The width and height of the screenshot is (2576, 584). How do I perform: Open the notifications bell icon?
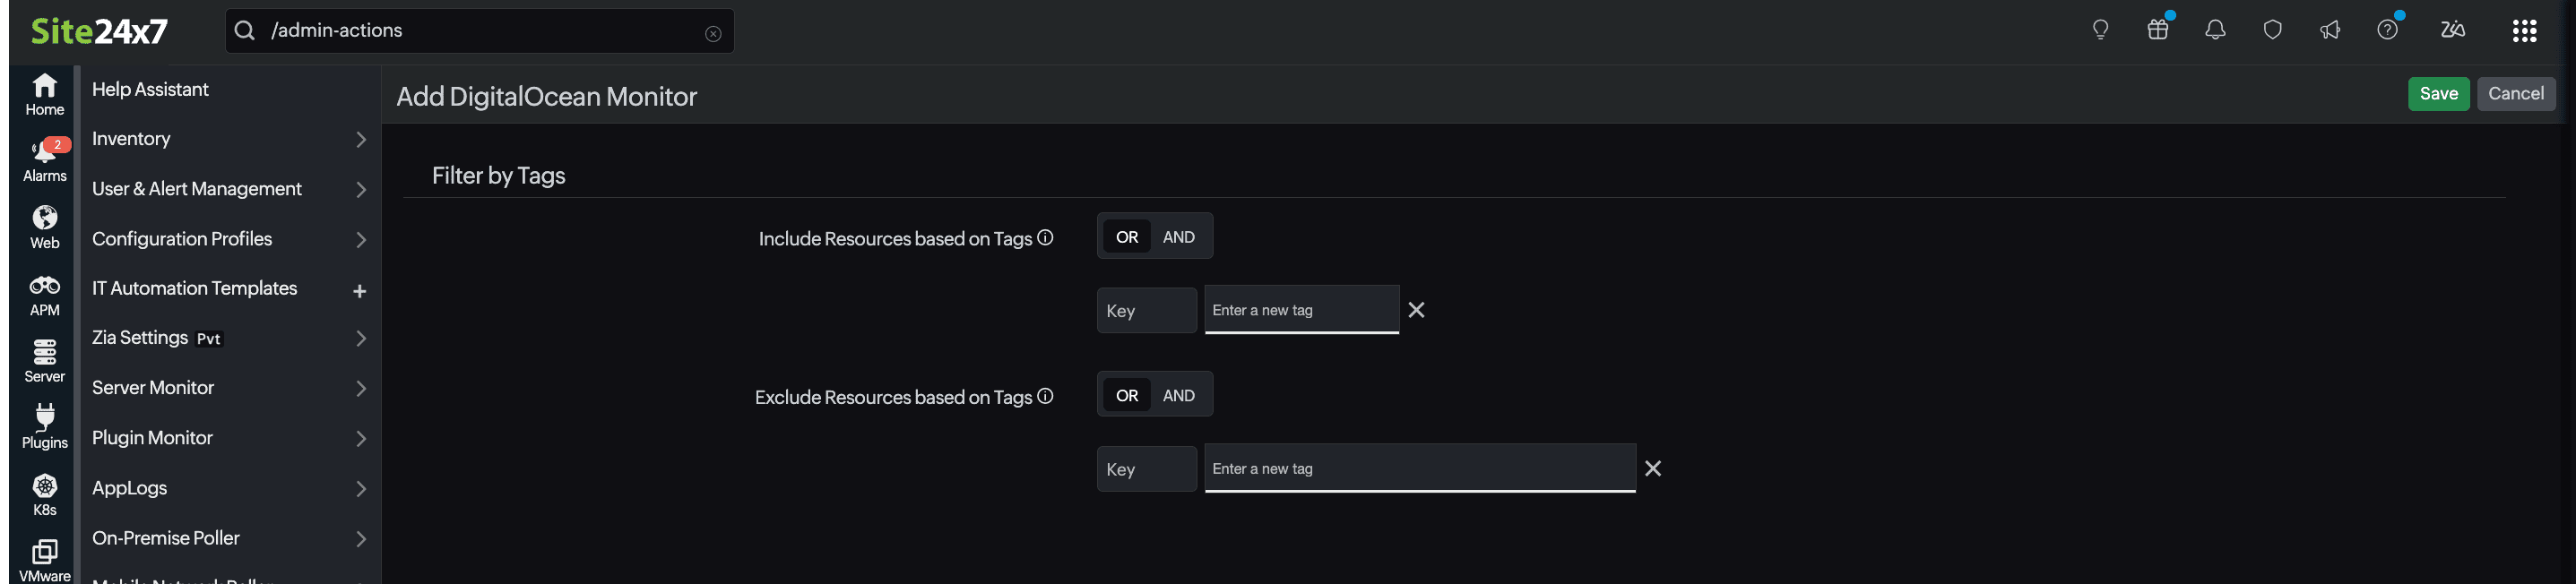2215,30
